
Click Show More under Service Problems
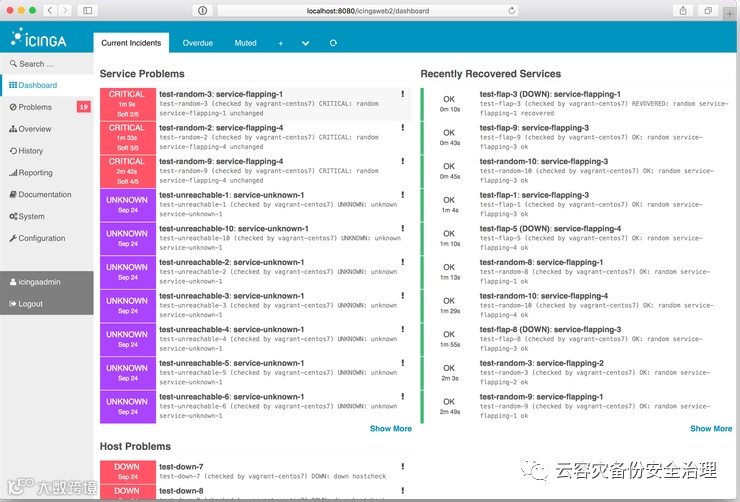click(390, 428)
